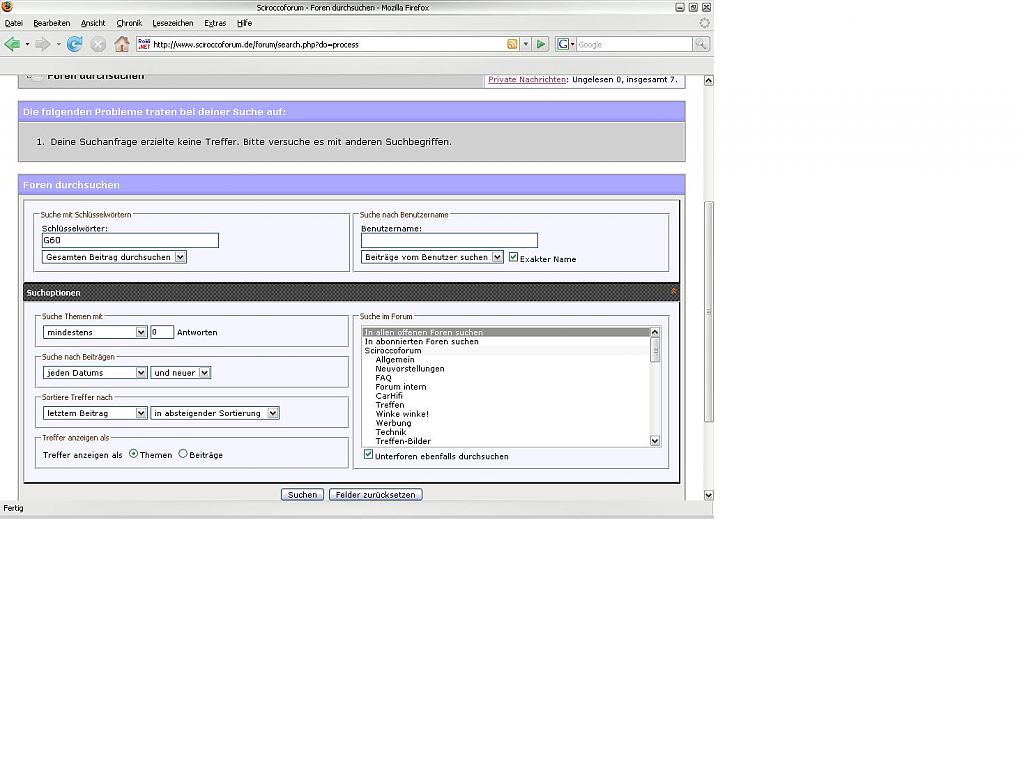Viewport: 1024px width, 768px height.
Task: Toggle the Exakter Name checkbox
Action: coord(514,257)
